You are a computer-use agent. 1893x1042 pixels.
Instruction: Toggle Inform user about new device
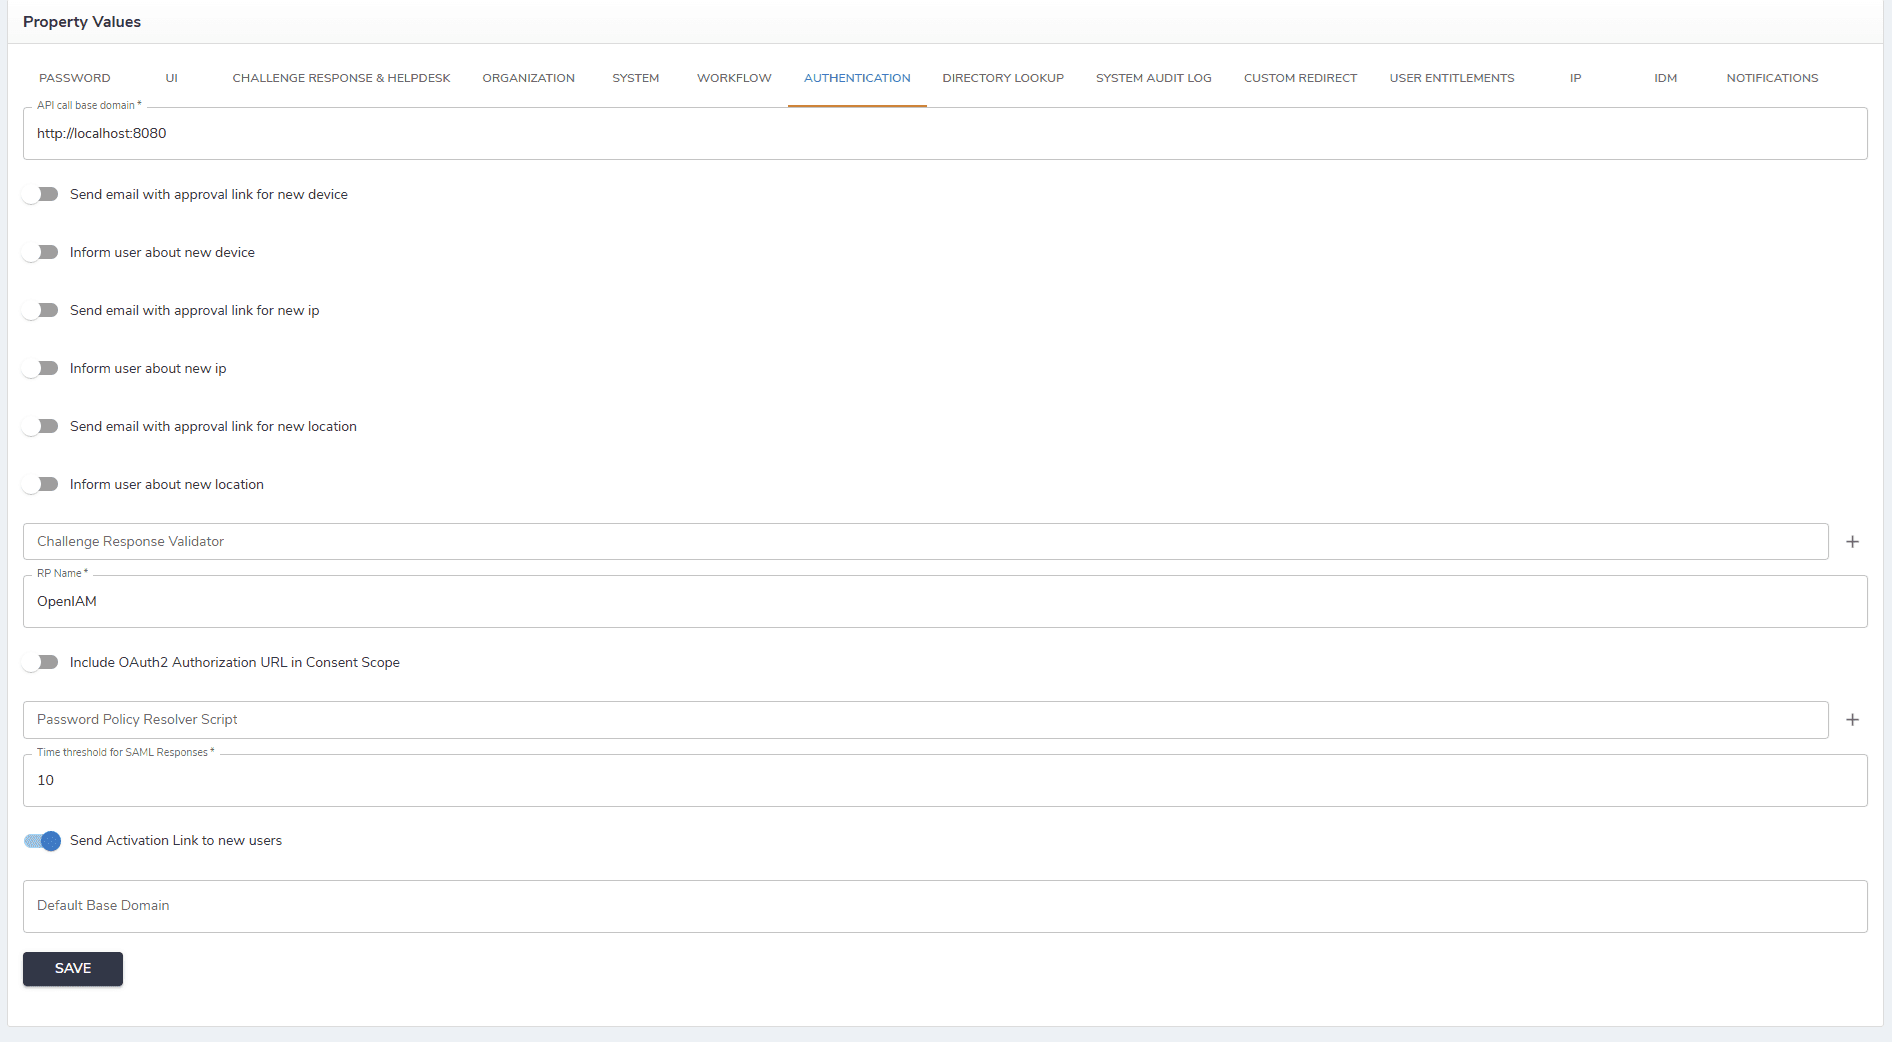pos(41,253)
